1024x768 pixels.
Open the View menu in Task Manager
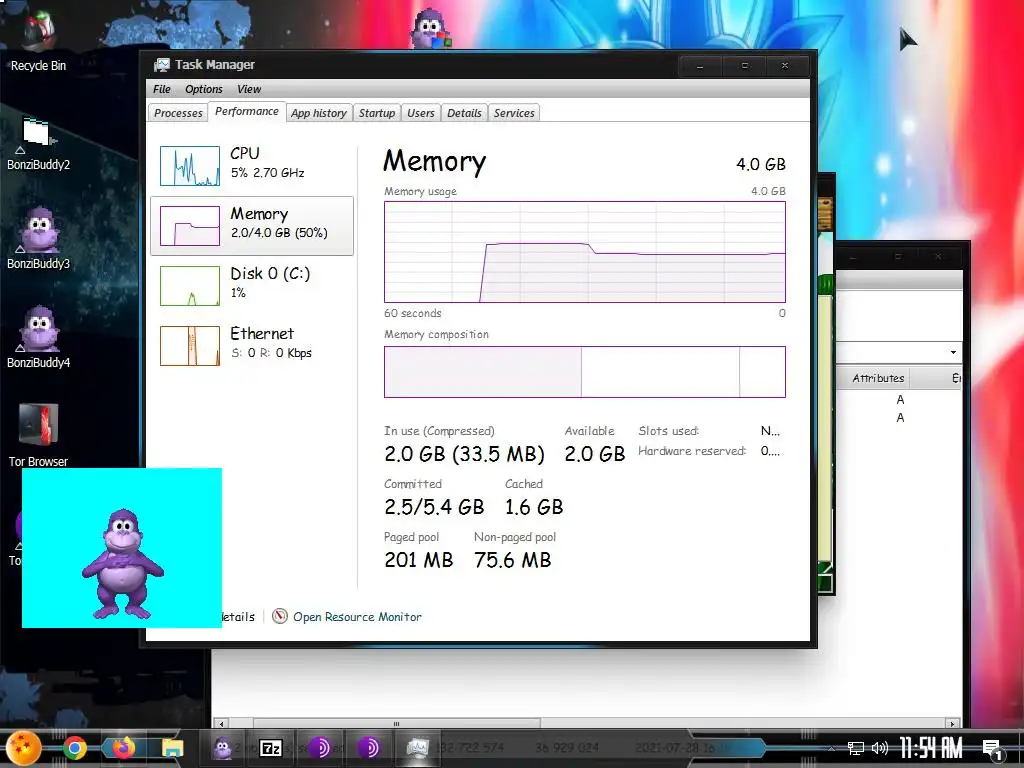tap(249, 89)
